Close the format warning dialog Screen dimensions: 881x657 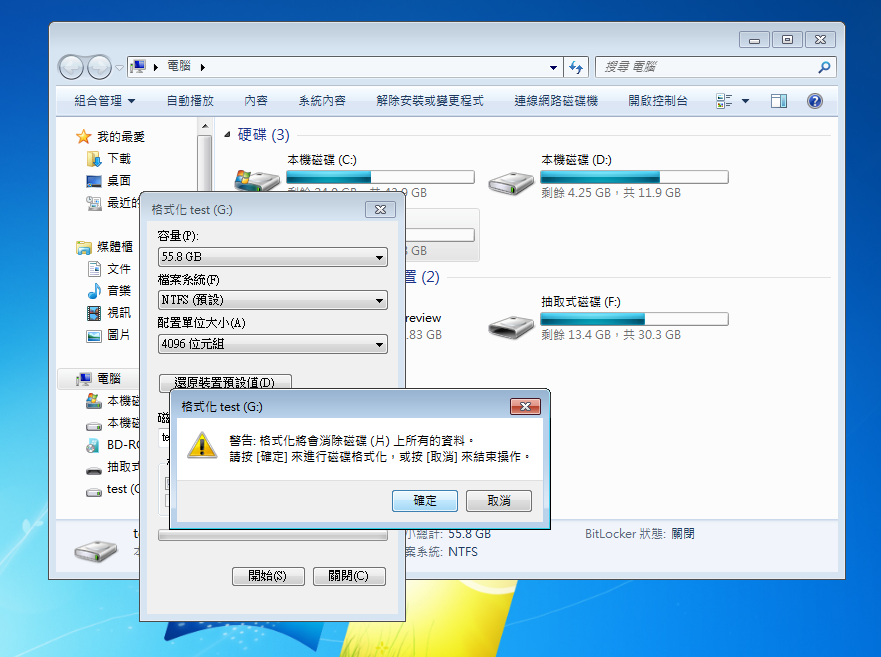point(525,406)
